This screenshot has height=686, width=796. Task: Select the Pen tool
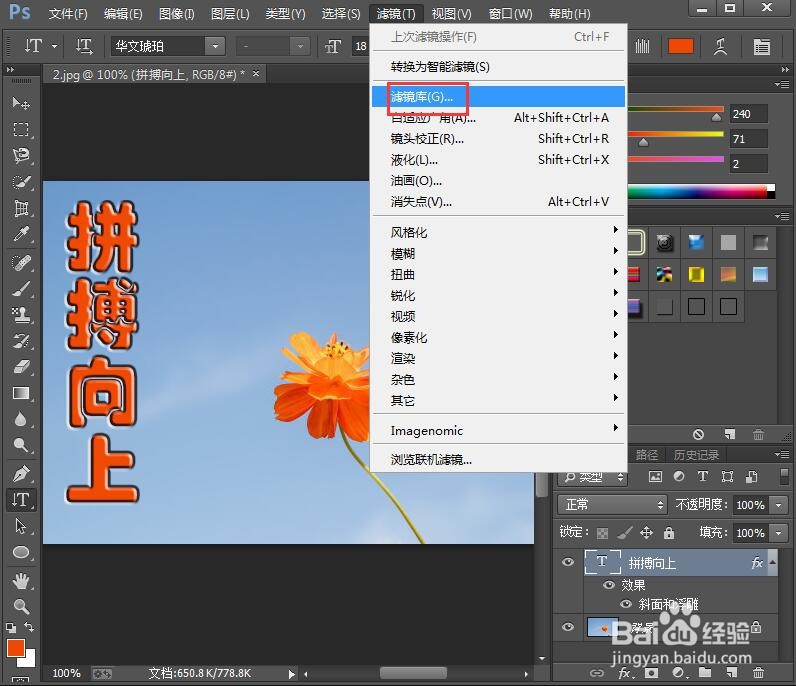click(21, 473)
